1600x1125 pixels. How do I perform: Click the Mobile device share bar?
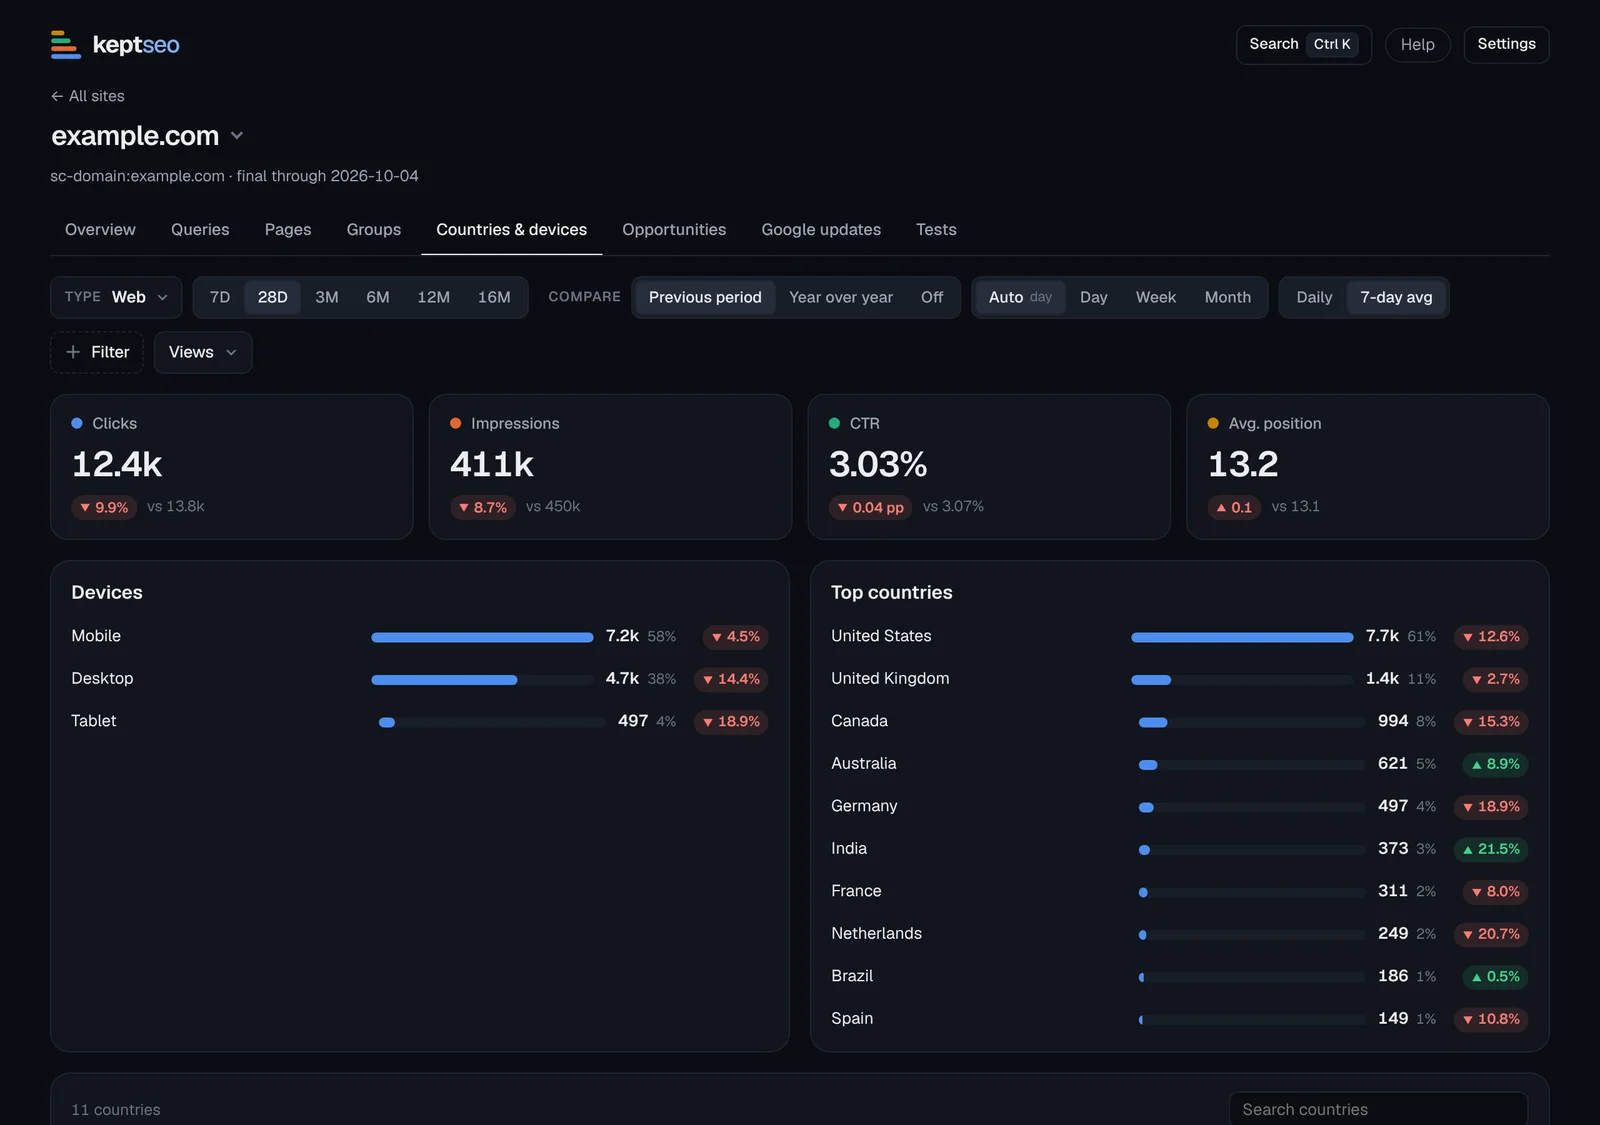pos(482,637)
